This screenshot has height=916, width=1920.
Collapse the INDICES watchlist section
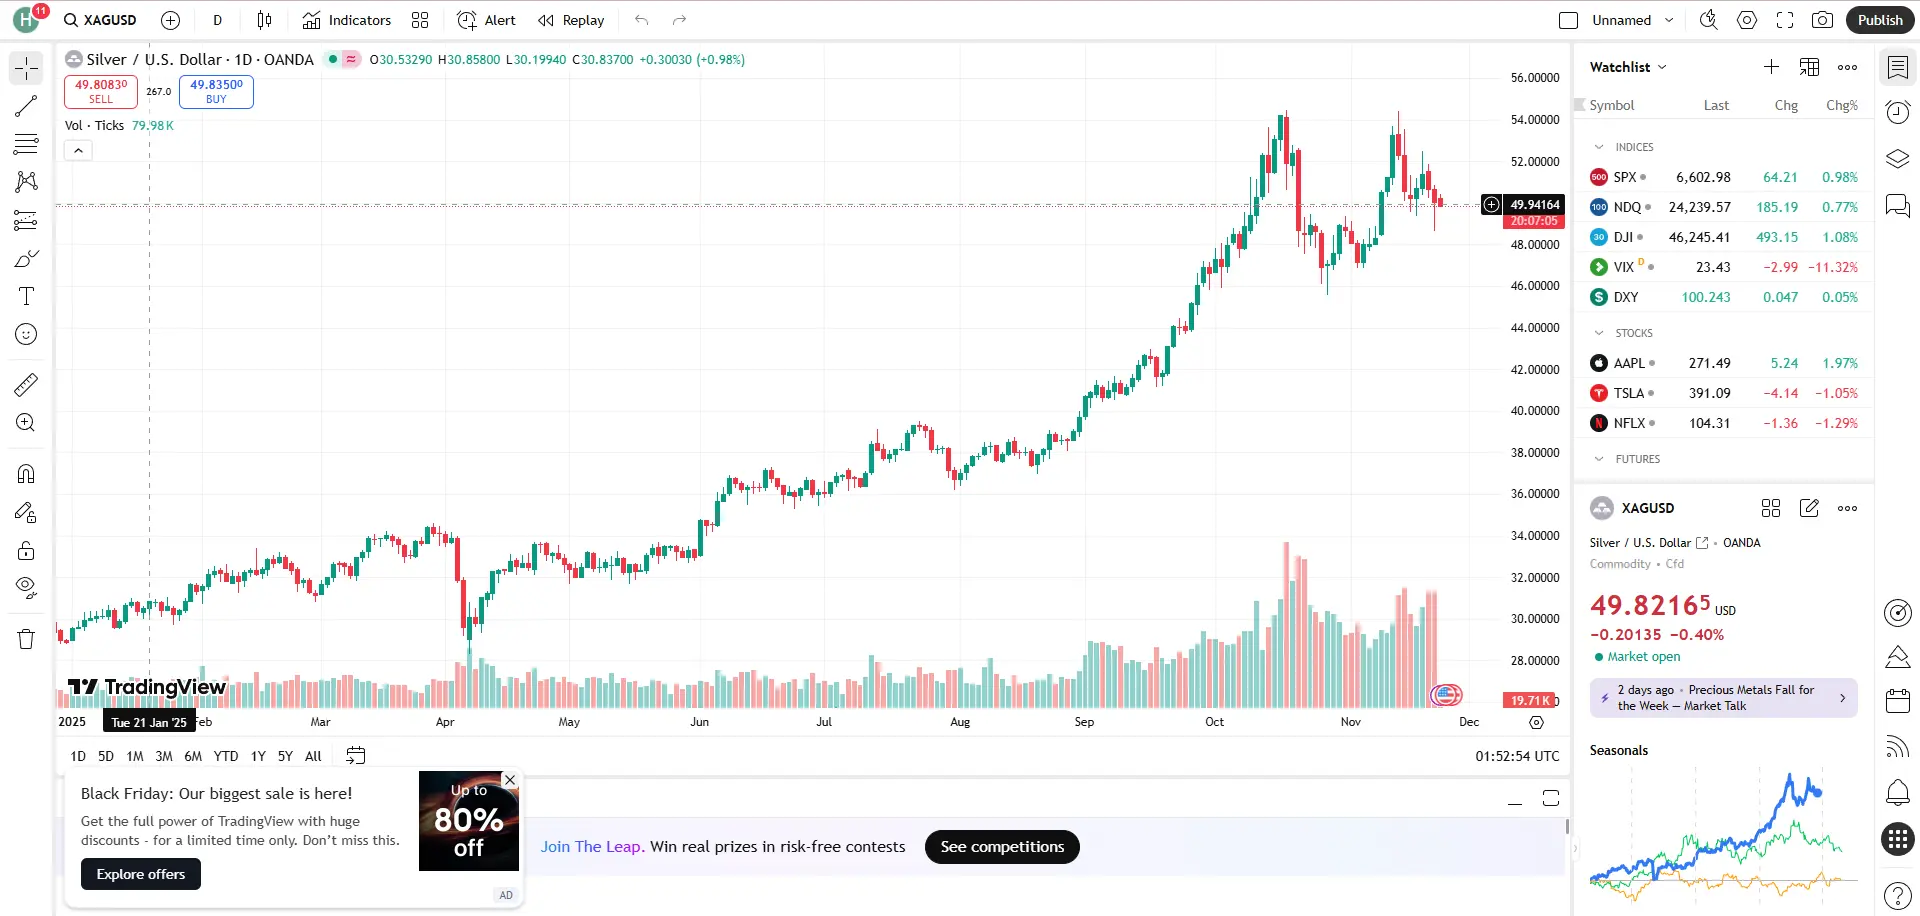pos(1597,147)
